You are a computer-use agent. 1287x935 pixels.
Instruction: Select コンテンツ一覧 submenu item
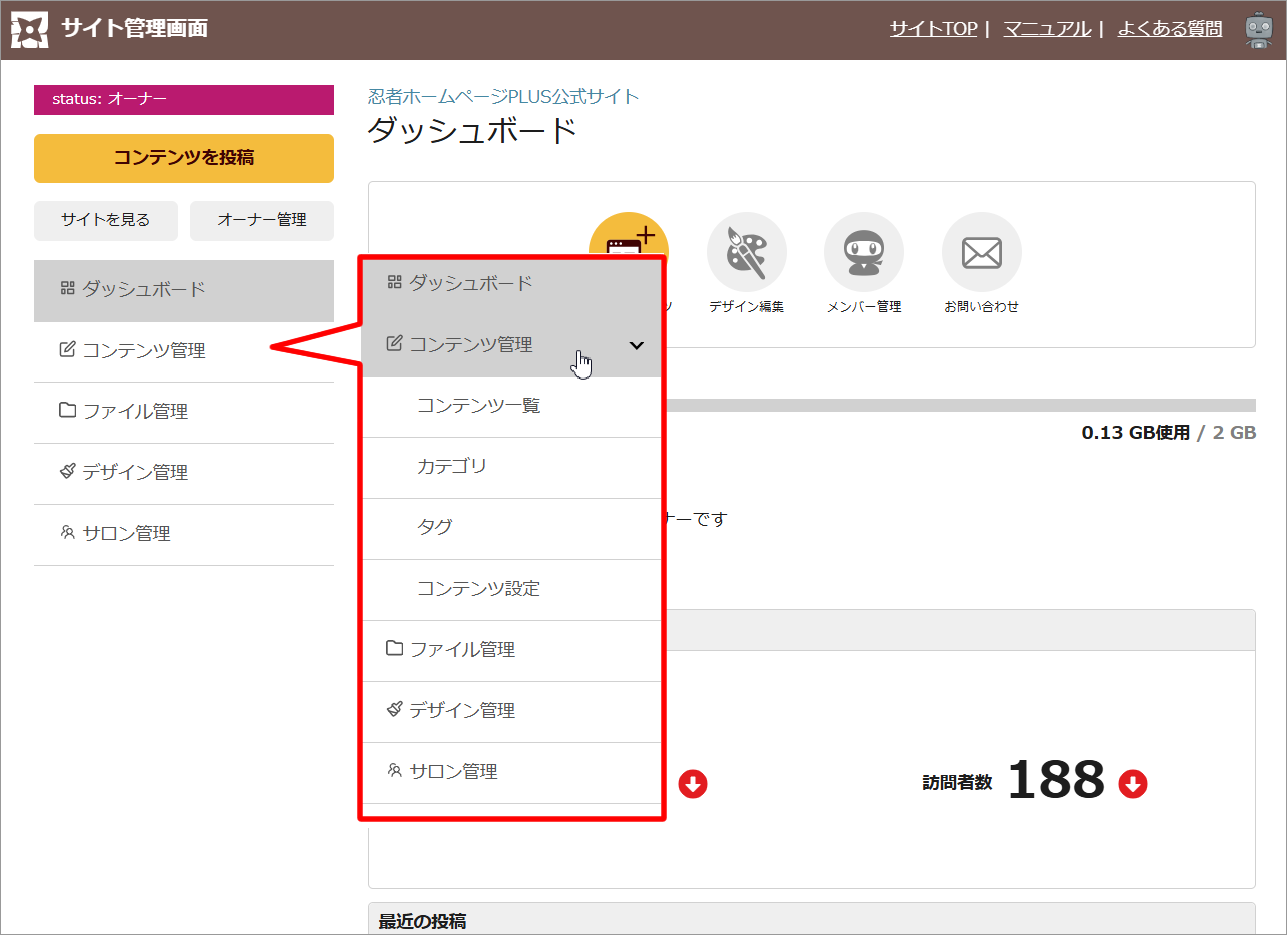click(x=478, y=406)
